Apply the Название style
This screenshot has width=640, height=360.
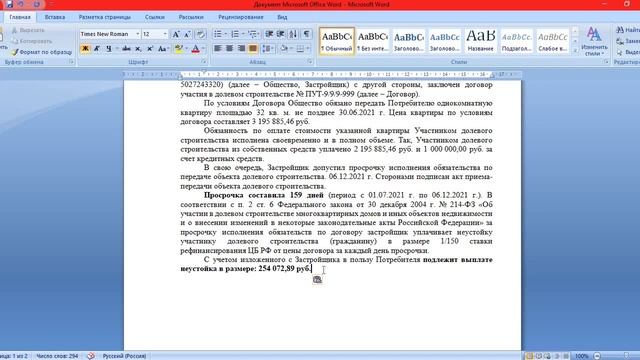coord(480,41)
